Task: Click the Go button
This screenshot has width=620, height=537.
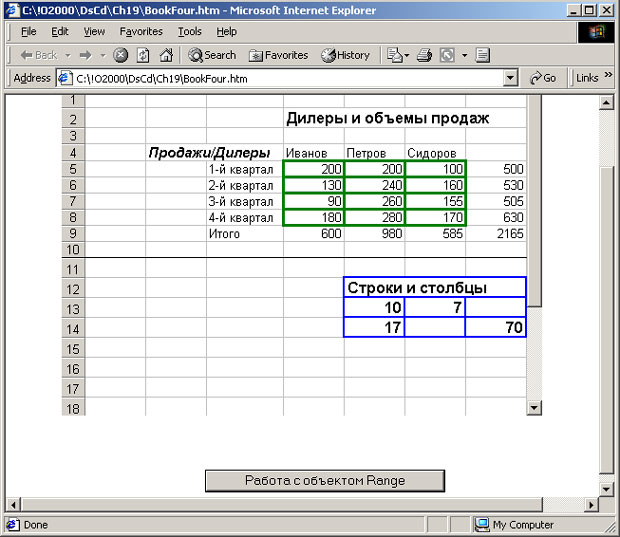Action: point(544,78)
